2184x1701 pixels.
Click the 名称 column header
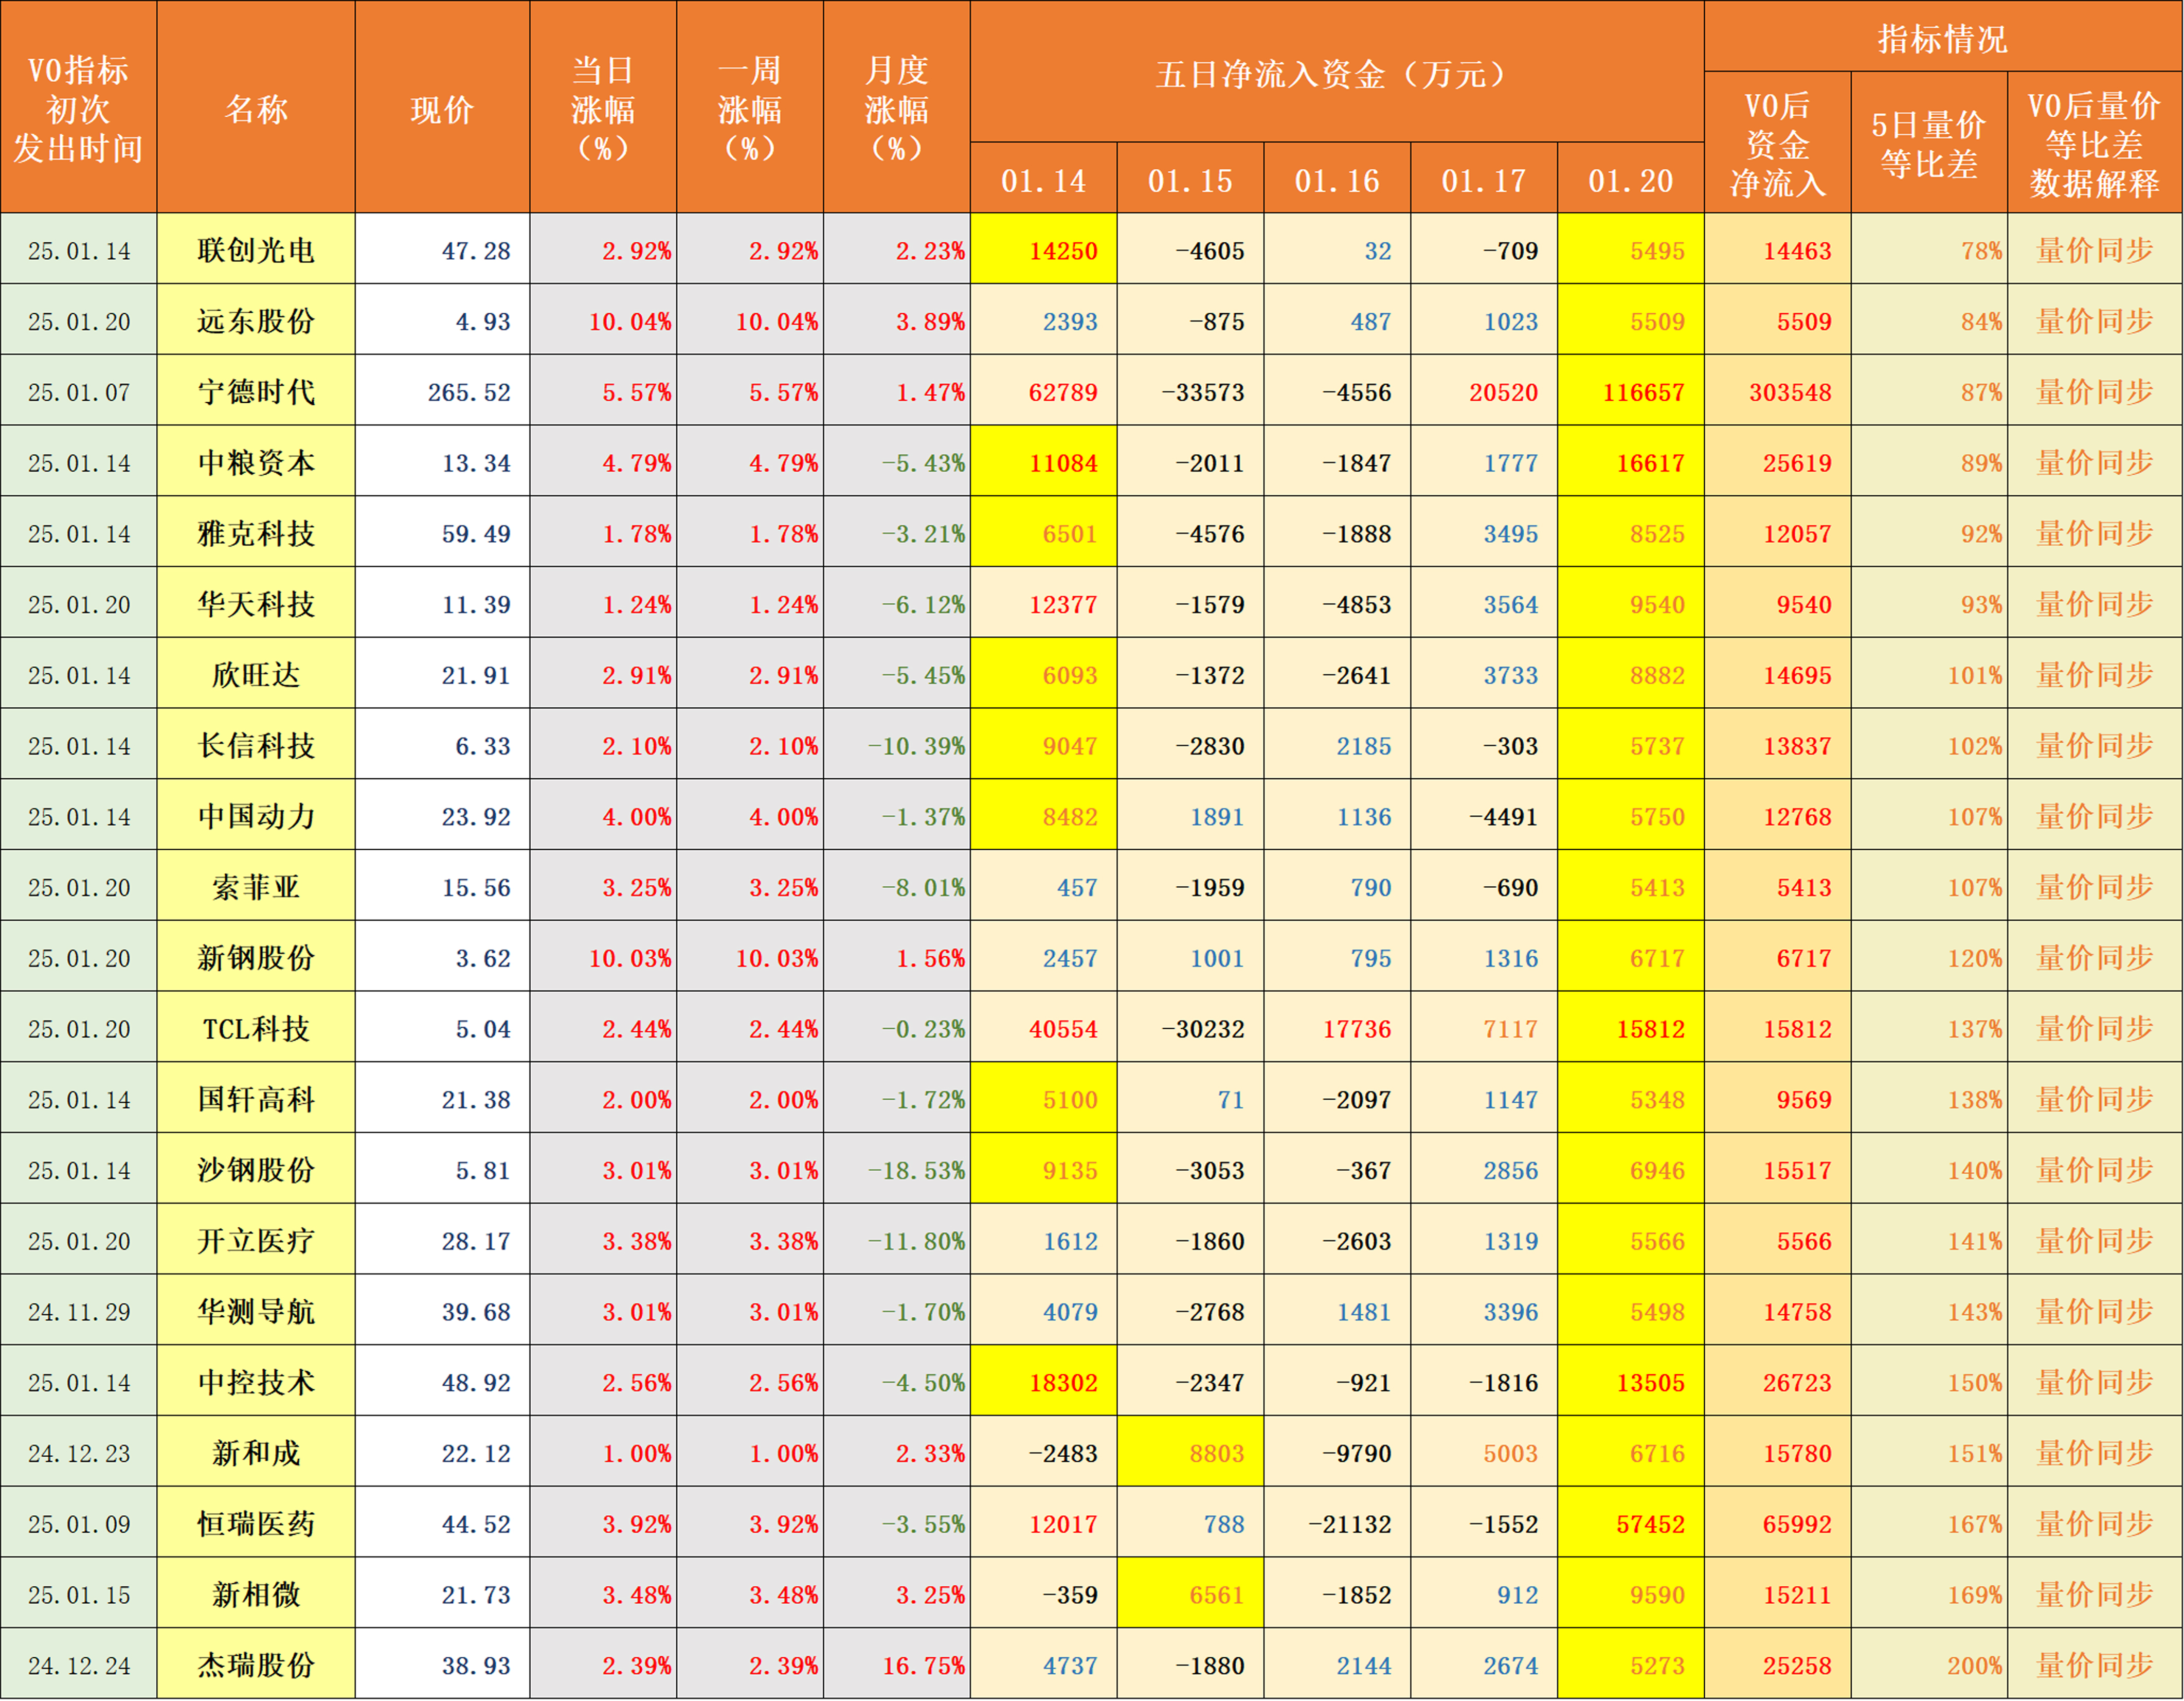click(256, 108)
